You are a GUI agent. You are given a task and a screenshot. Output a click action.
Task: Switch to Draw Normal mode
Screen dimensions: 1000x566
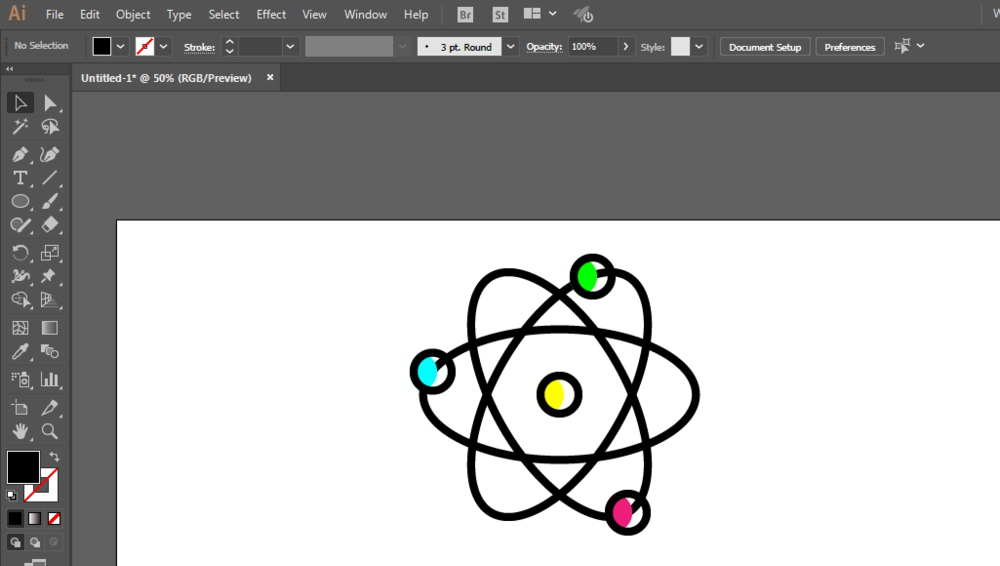pos(15,542)
